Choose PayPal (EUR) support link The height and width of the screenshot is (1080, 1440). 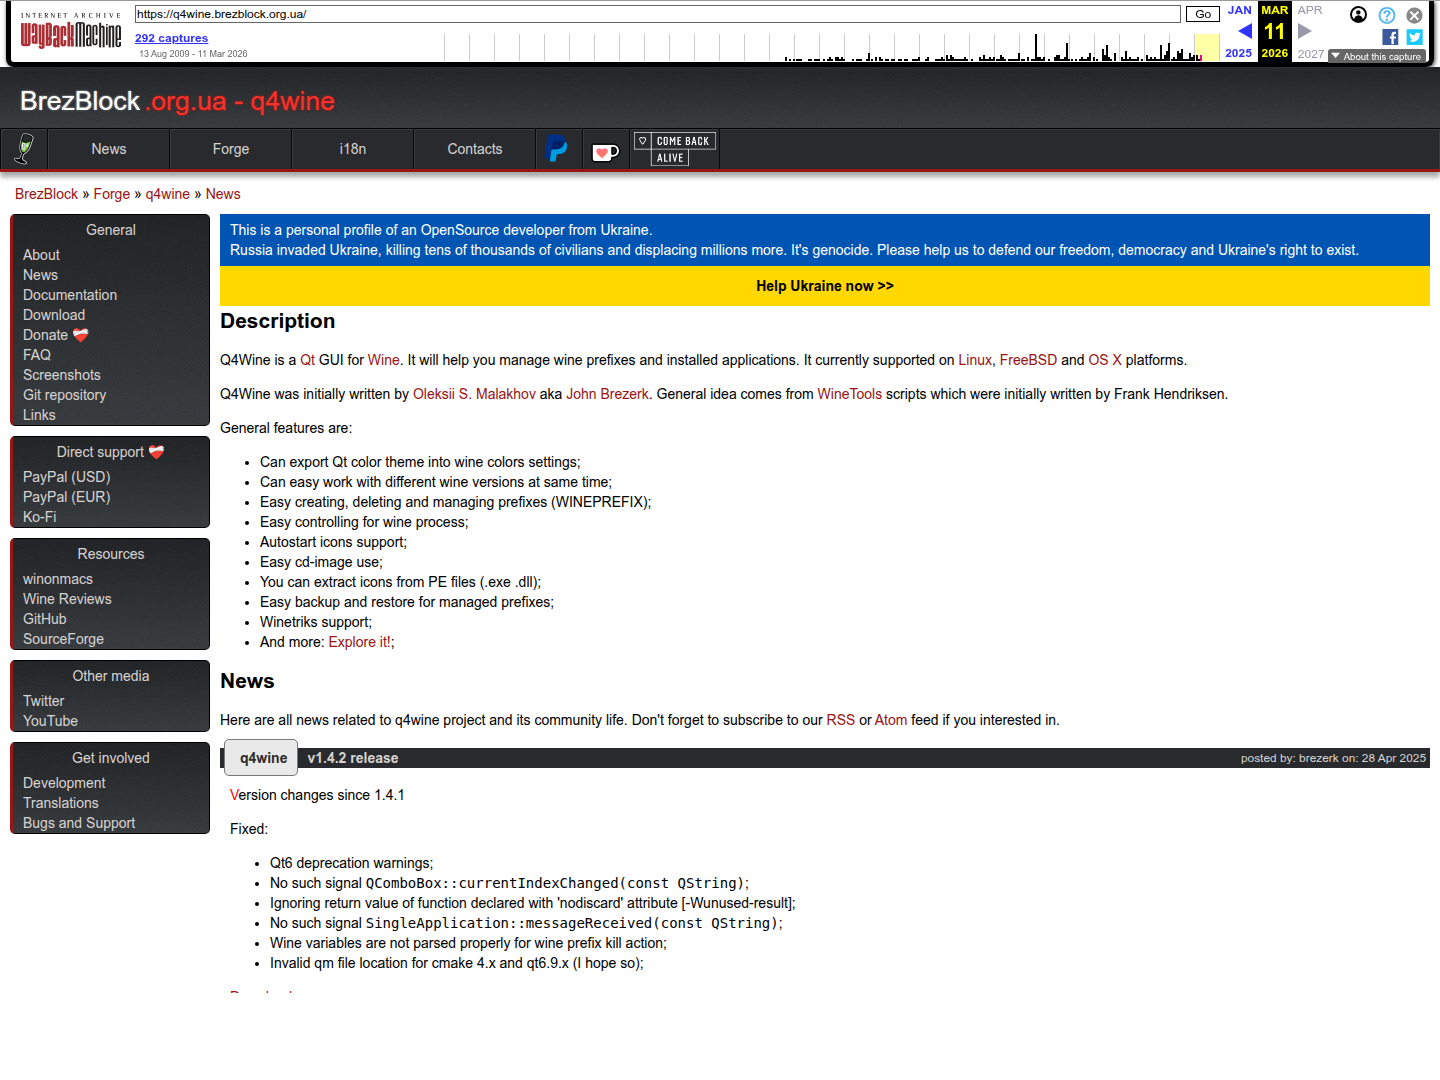pos(67,497)
